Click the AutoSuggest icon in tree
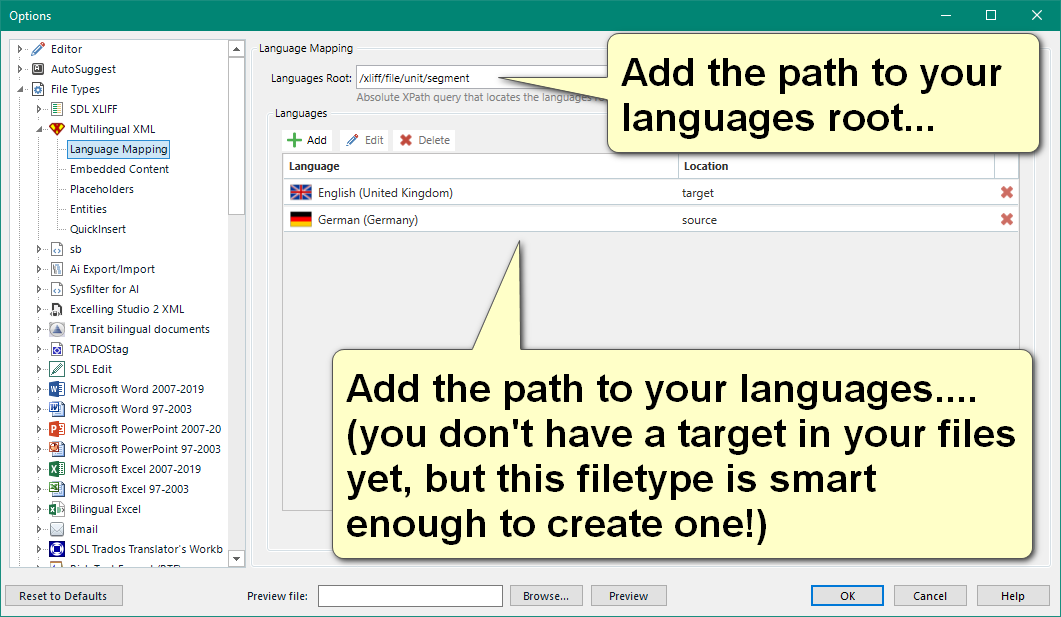 pos(39,69)
